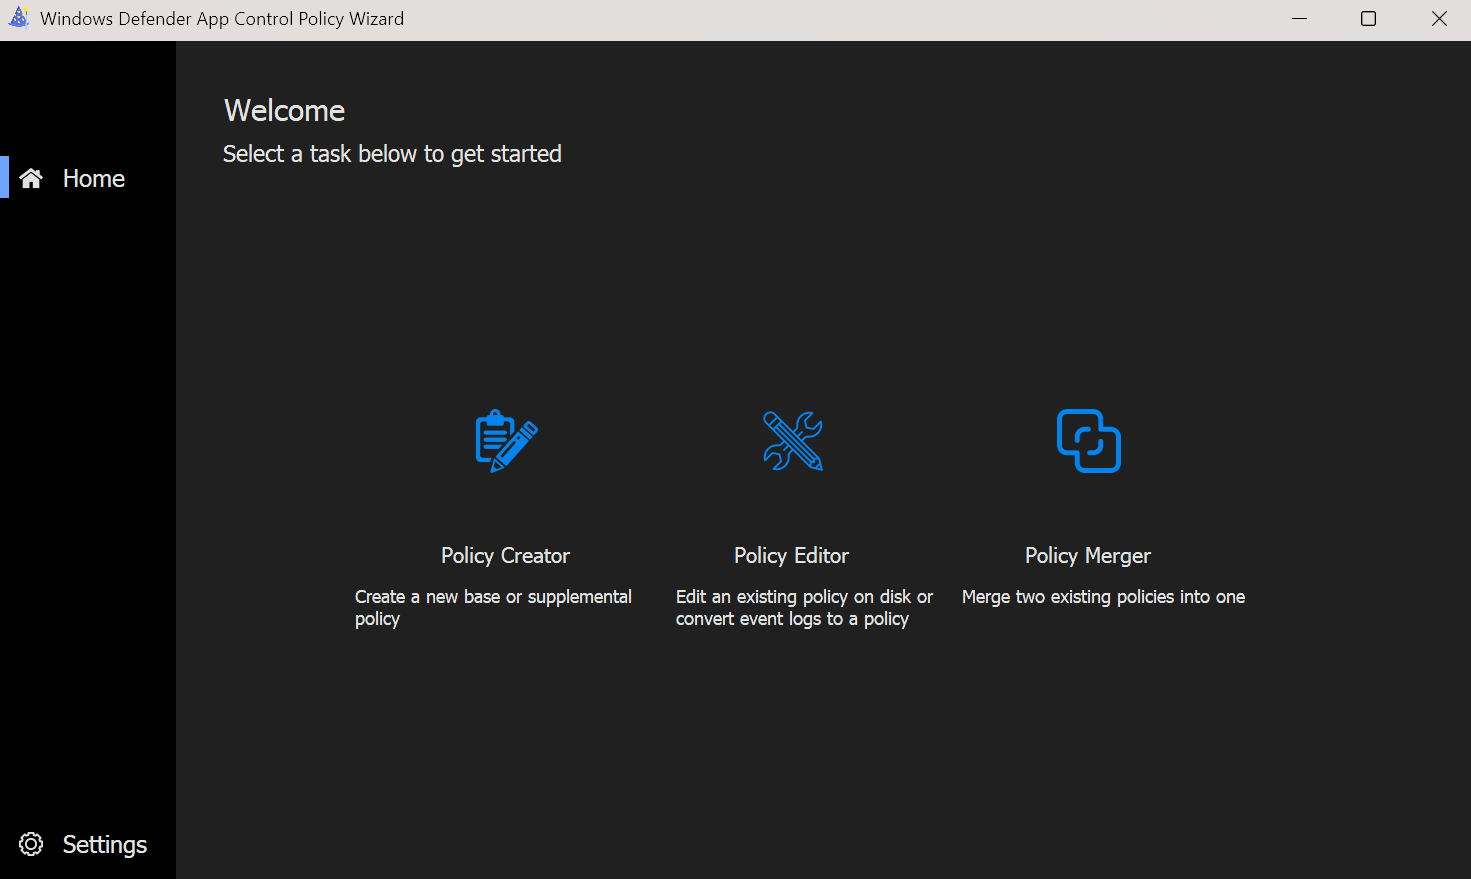Viewport: 1471px width, 879px height.
Task: Choose the Policy Editor title text
Action: point(791,556)
